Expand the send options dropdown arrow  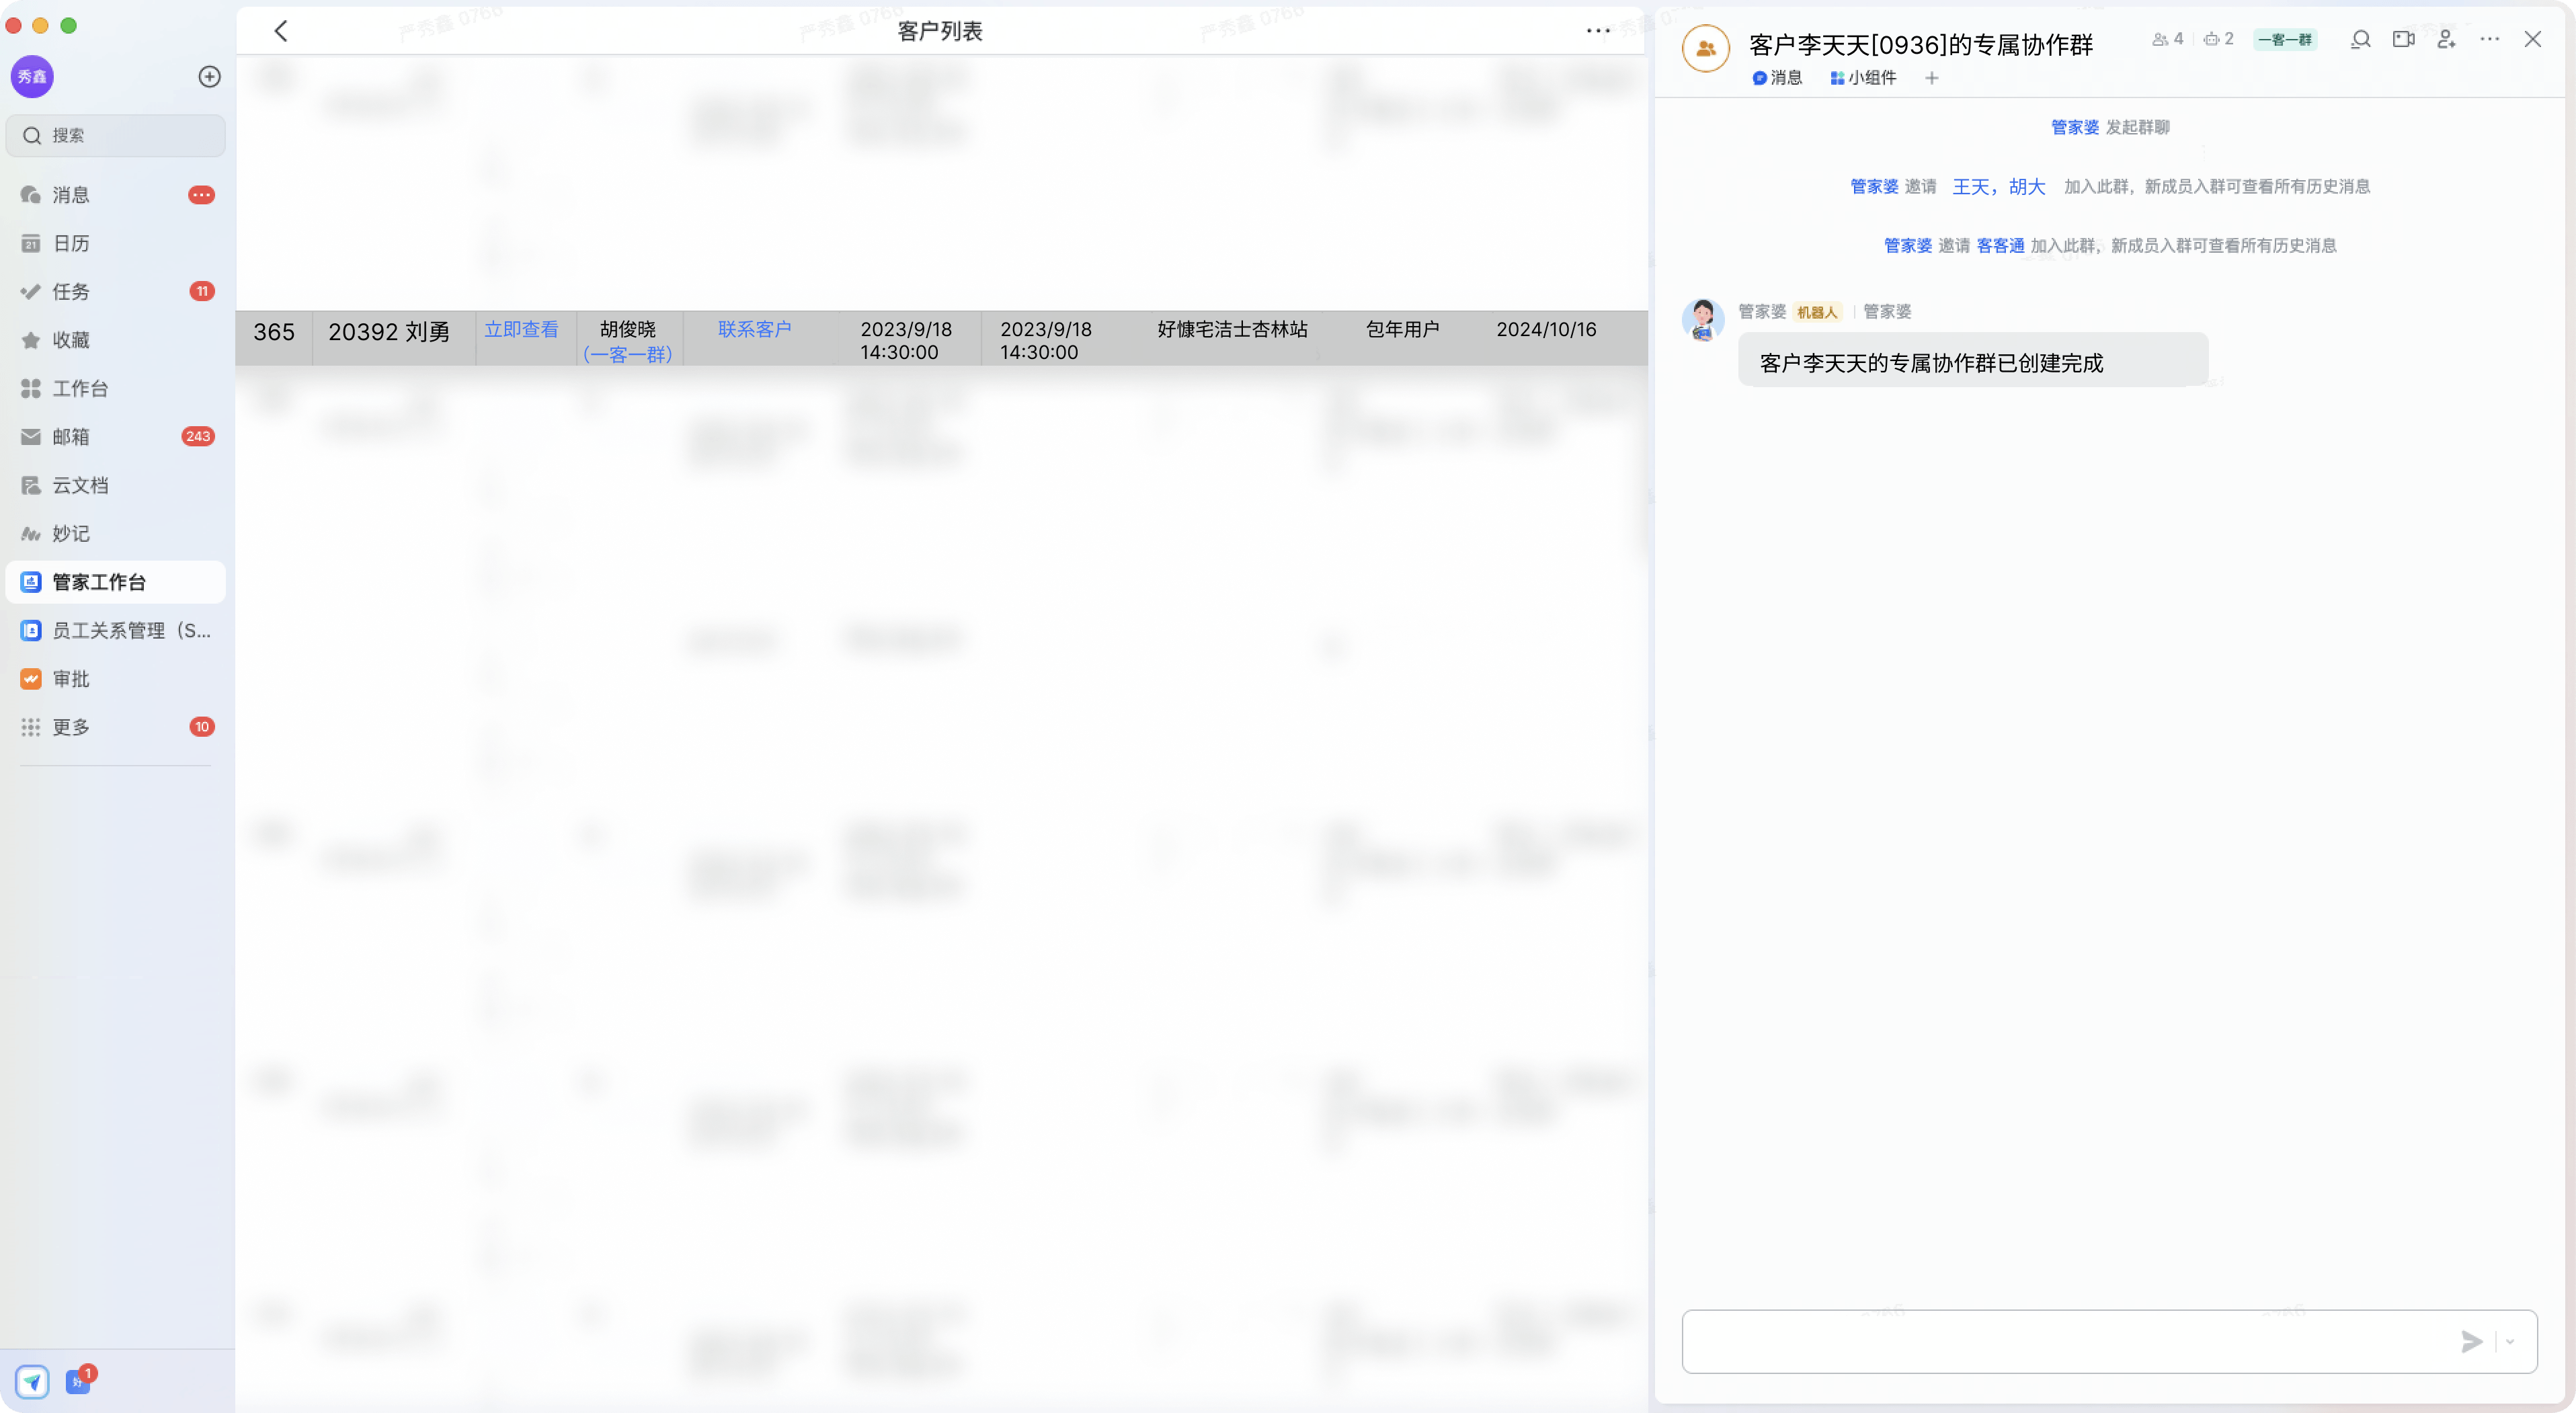(x=2510, y=1342)
